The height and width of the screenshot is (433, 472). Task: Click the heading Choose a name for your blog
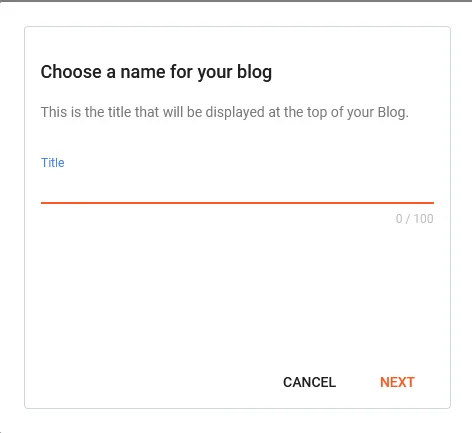(156, 72)
